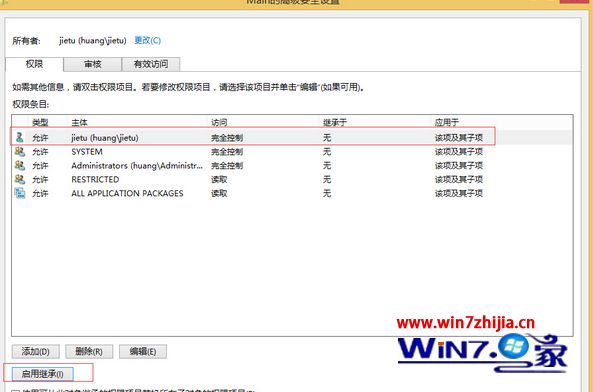This screenshot has height=392, width=593.
Task: Click the 主体 column header
Action: [79, 122]
